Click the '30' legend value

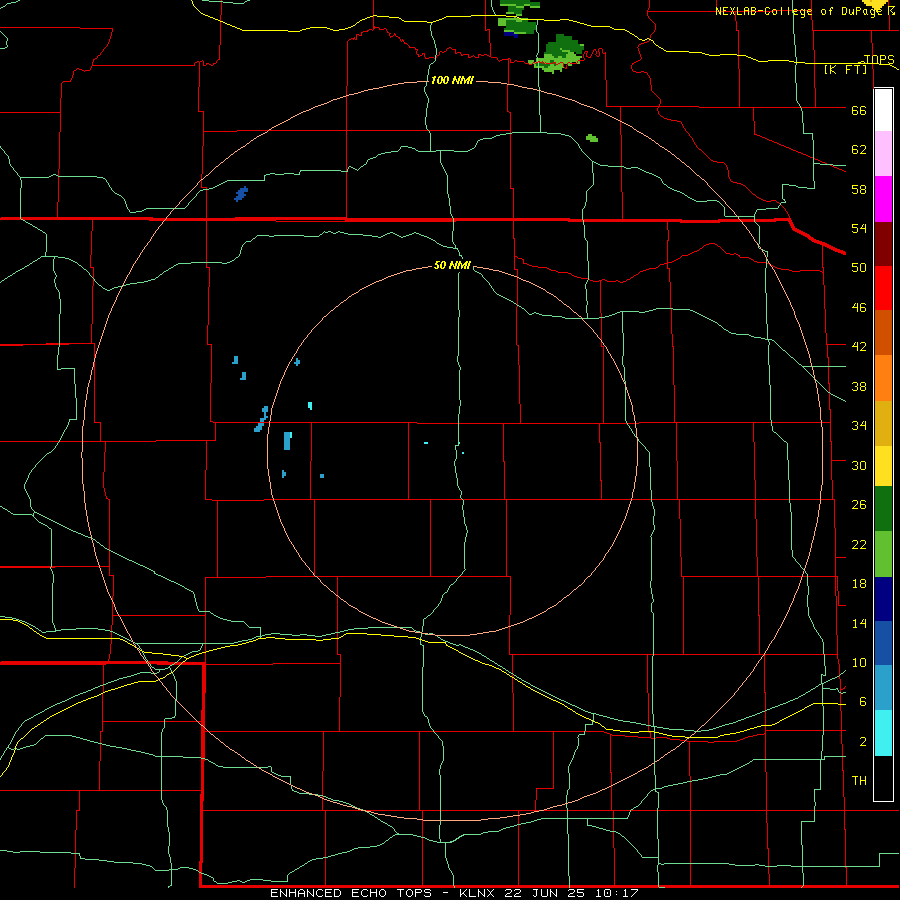(x=859, y=465)
